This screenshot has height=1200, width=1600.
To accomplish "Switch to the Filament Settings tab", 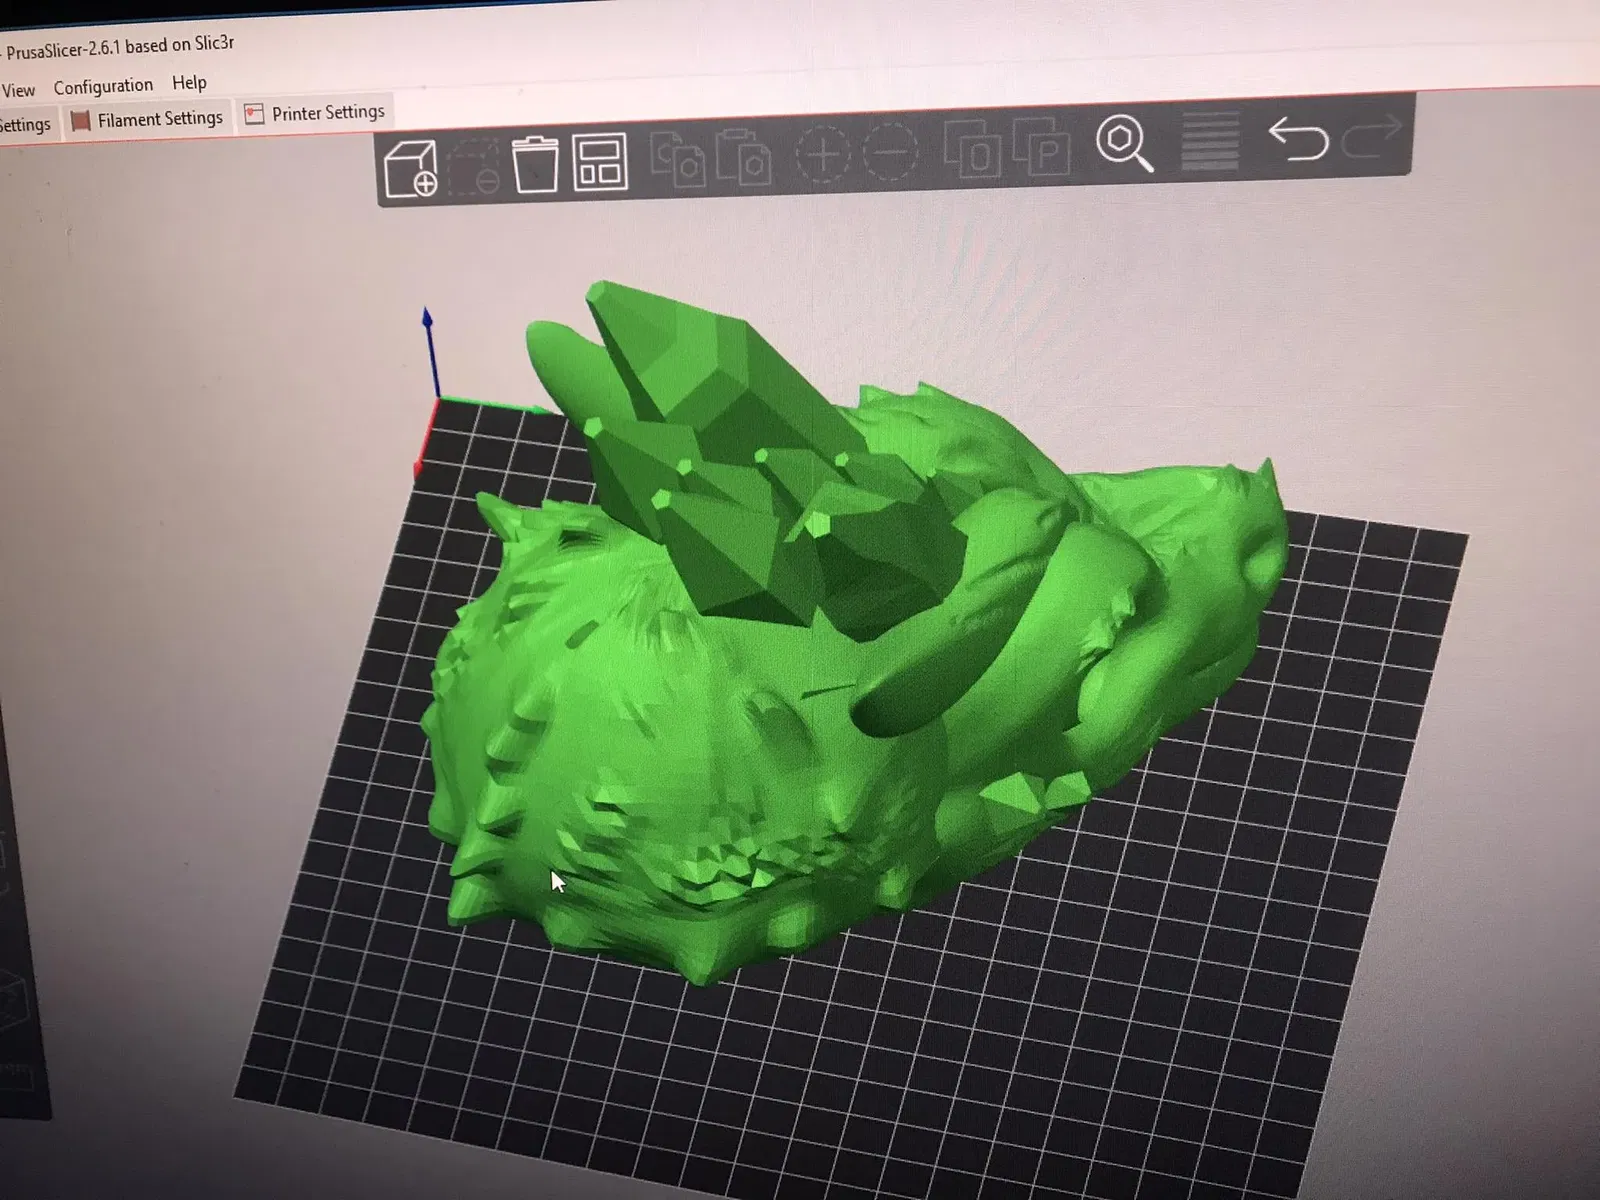I will (148, 120).
